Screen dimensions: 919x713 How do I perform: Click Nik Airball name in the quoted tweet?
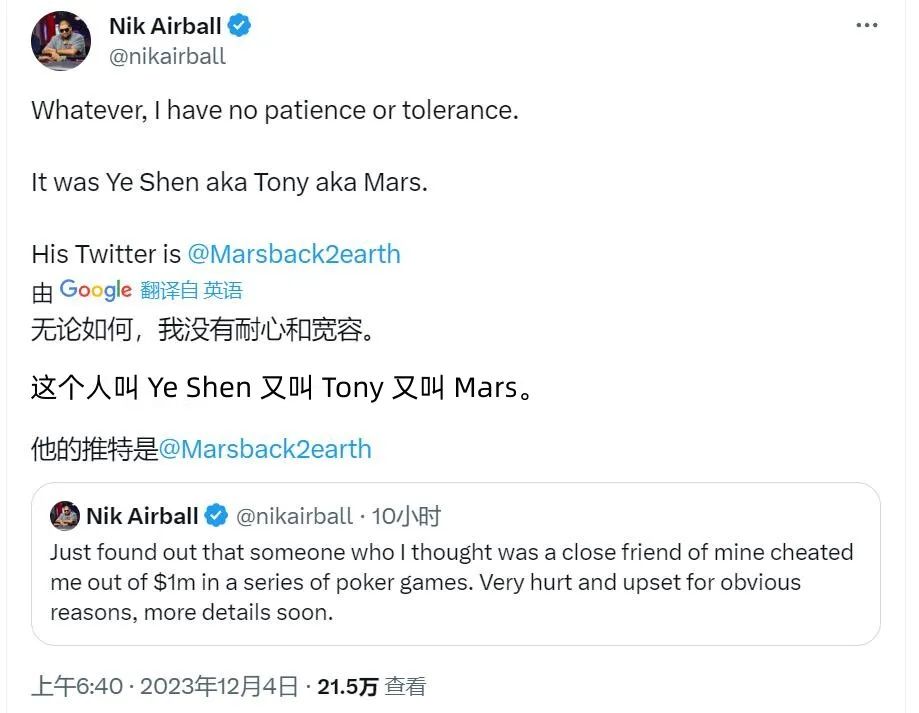(141, 516)
